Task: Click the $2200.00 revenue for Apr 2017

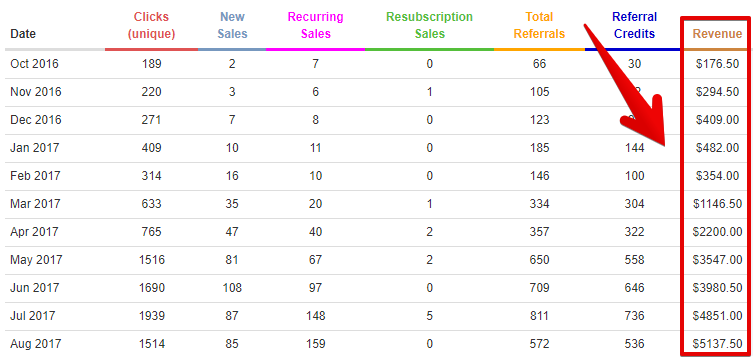Action: click(x=717, y=232)
